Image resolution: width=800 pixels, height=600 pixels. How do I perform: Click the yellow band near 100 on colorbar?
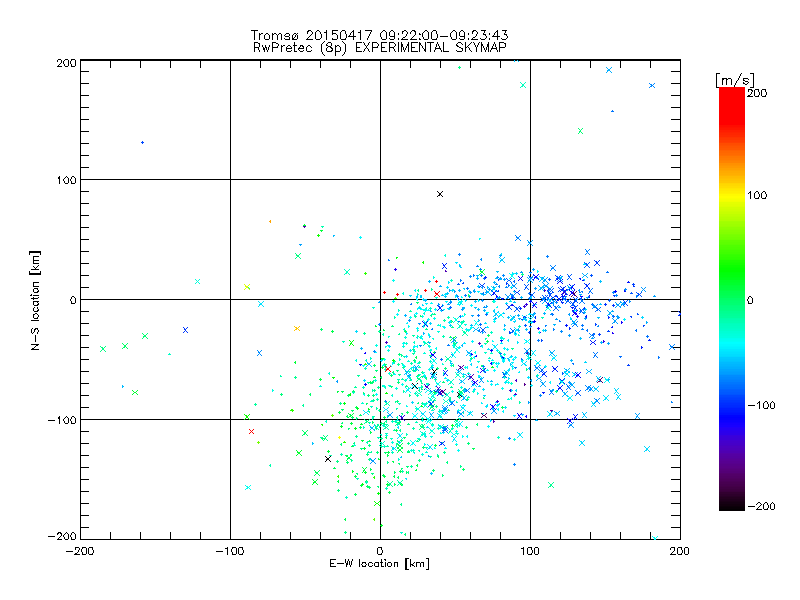coord(732,195)
